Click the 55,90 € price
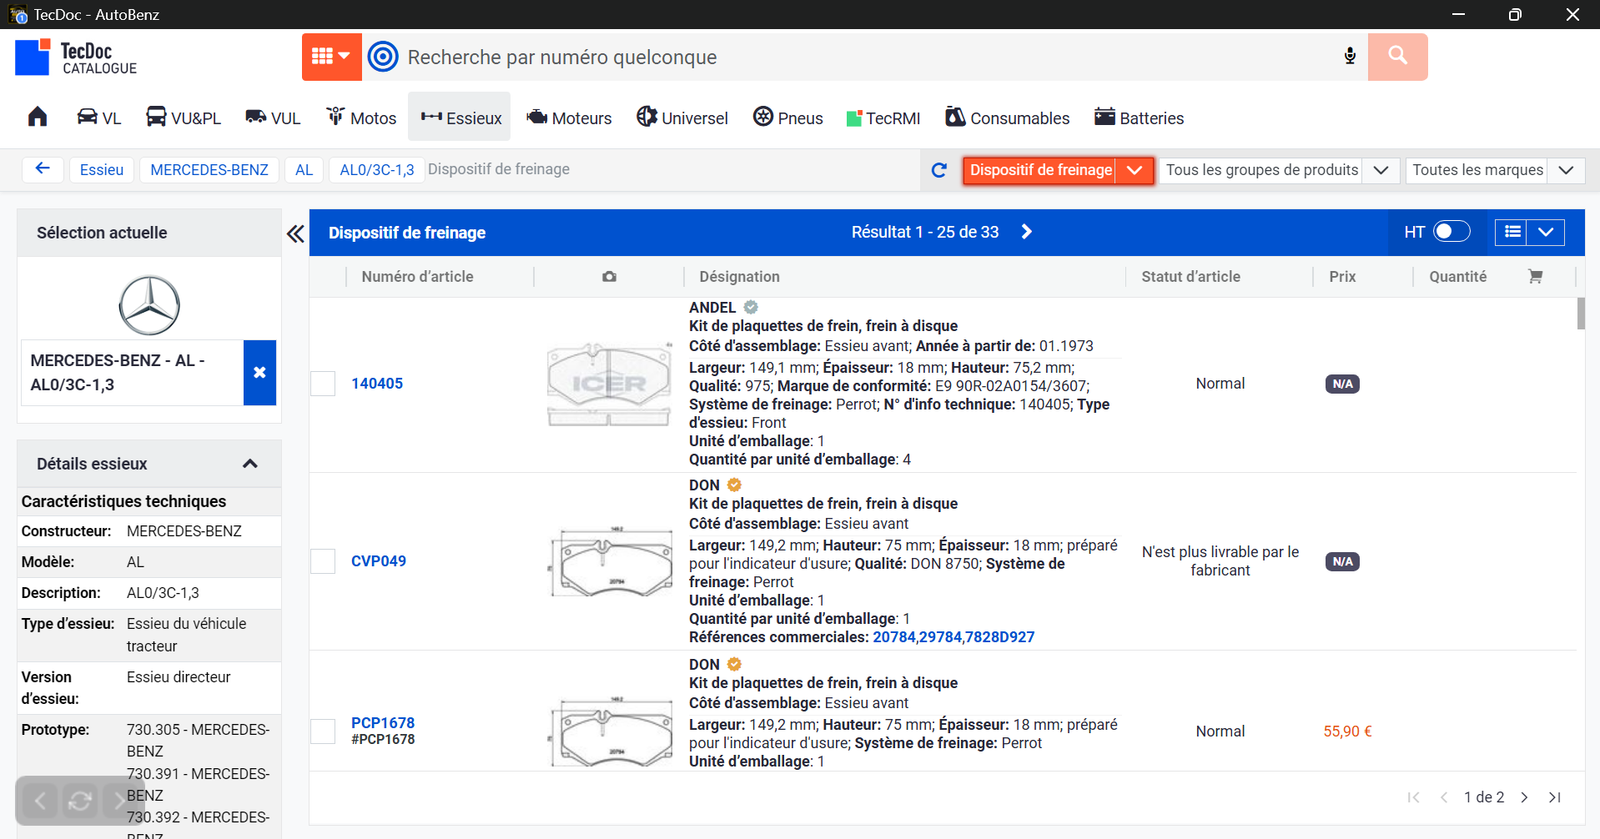This screenshot has height=839, width=1600. coord(1347,732)
